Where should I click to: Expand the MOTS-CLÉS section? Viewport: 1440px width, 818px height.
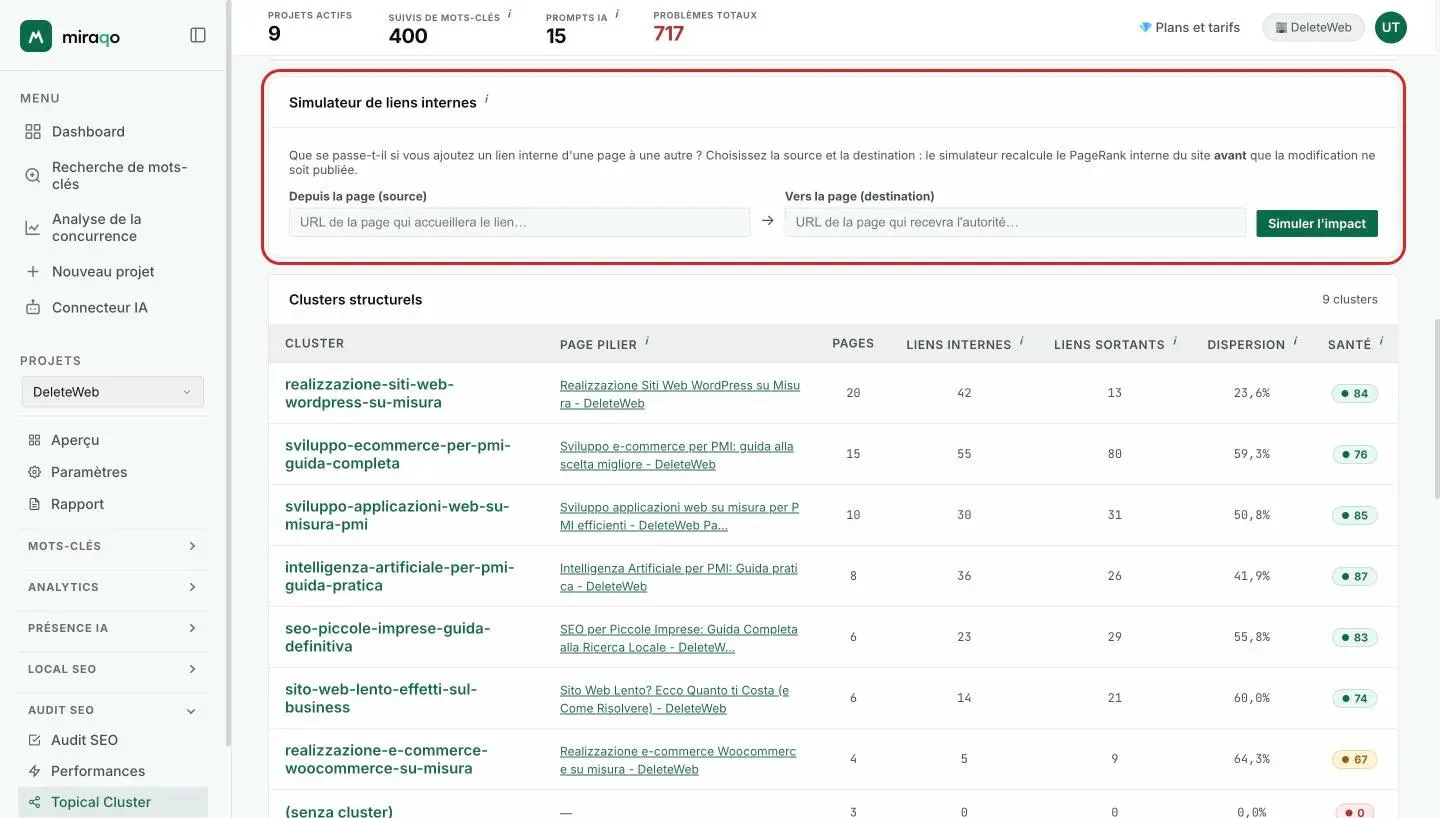[113, 546]
